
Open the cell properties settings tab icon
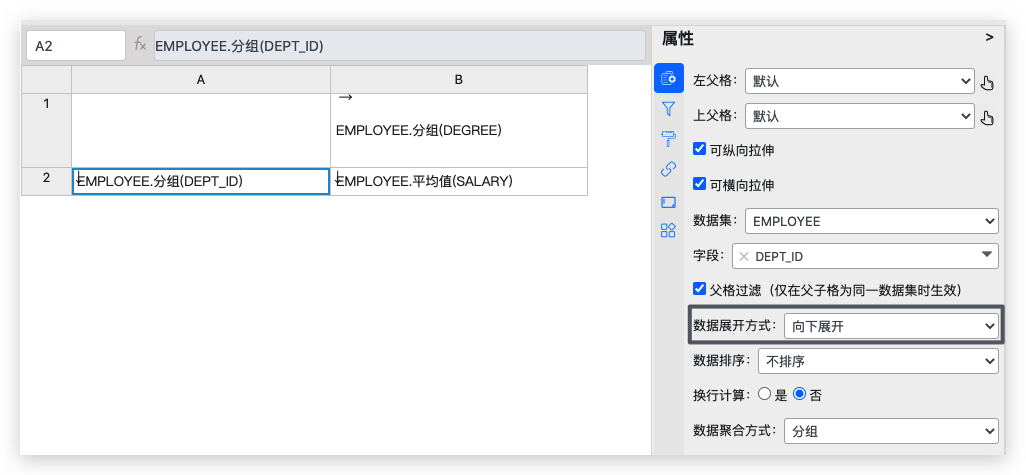(668, 79)
